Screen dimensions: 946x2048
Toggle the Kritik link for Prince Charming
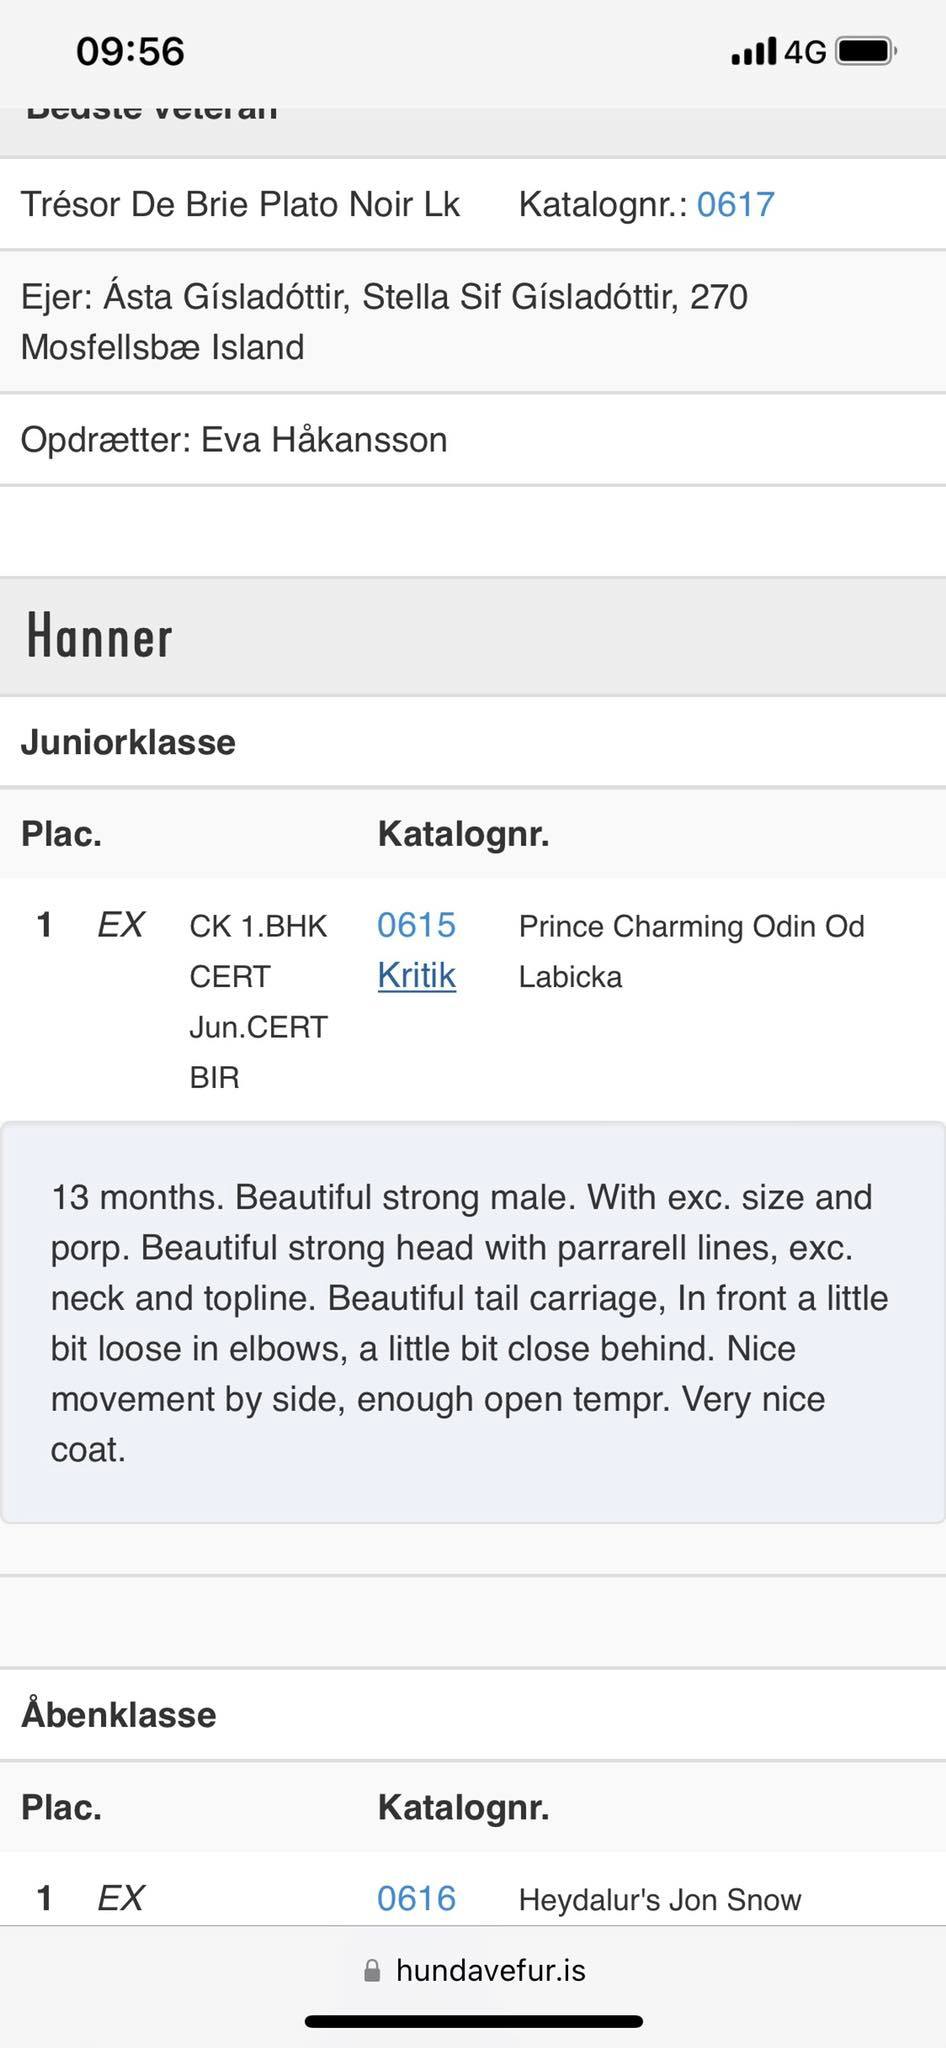416,975
